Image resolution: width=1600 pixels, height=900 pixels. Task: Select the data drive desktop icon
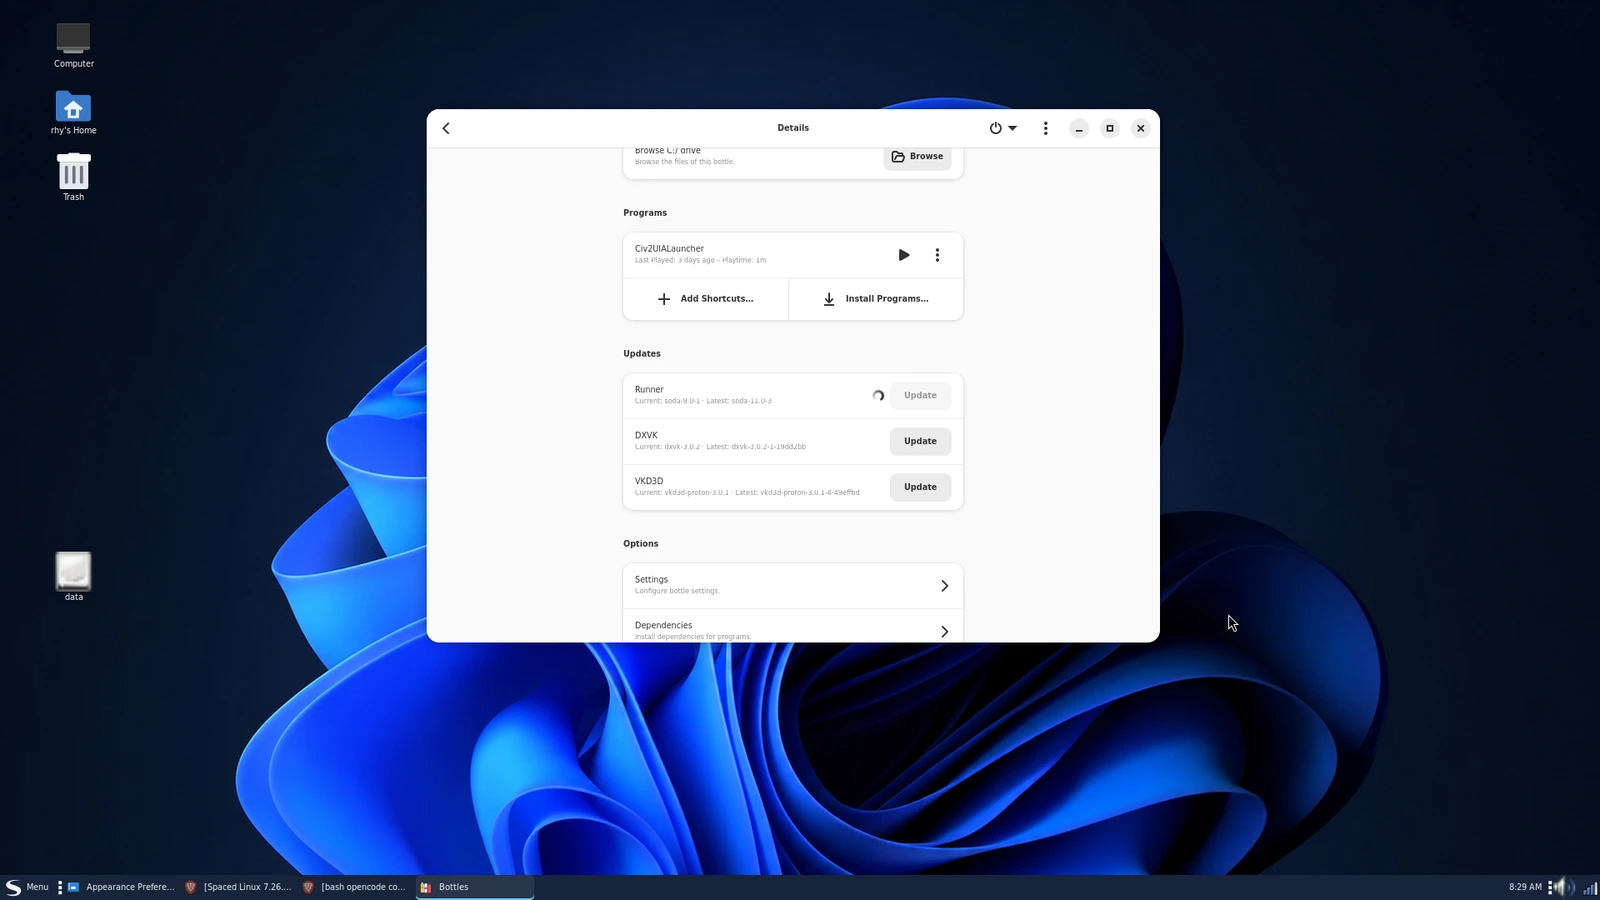(x=73, y=577)
